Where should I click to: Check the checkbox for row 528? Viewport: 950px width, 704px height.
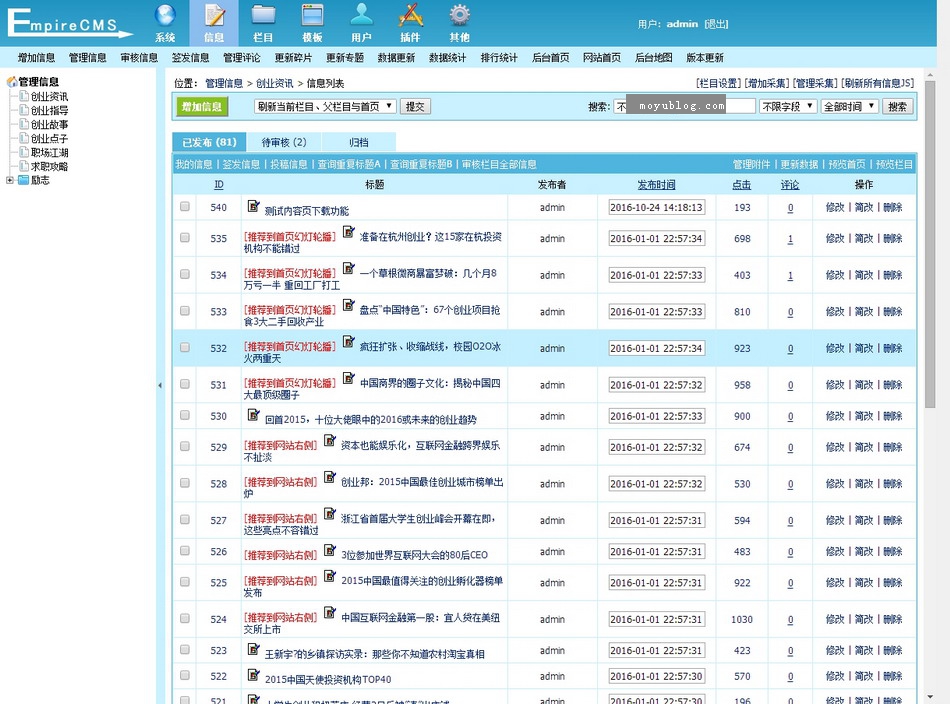pyautogui.click(x=185, y=483)
